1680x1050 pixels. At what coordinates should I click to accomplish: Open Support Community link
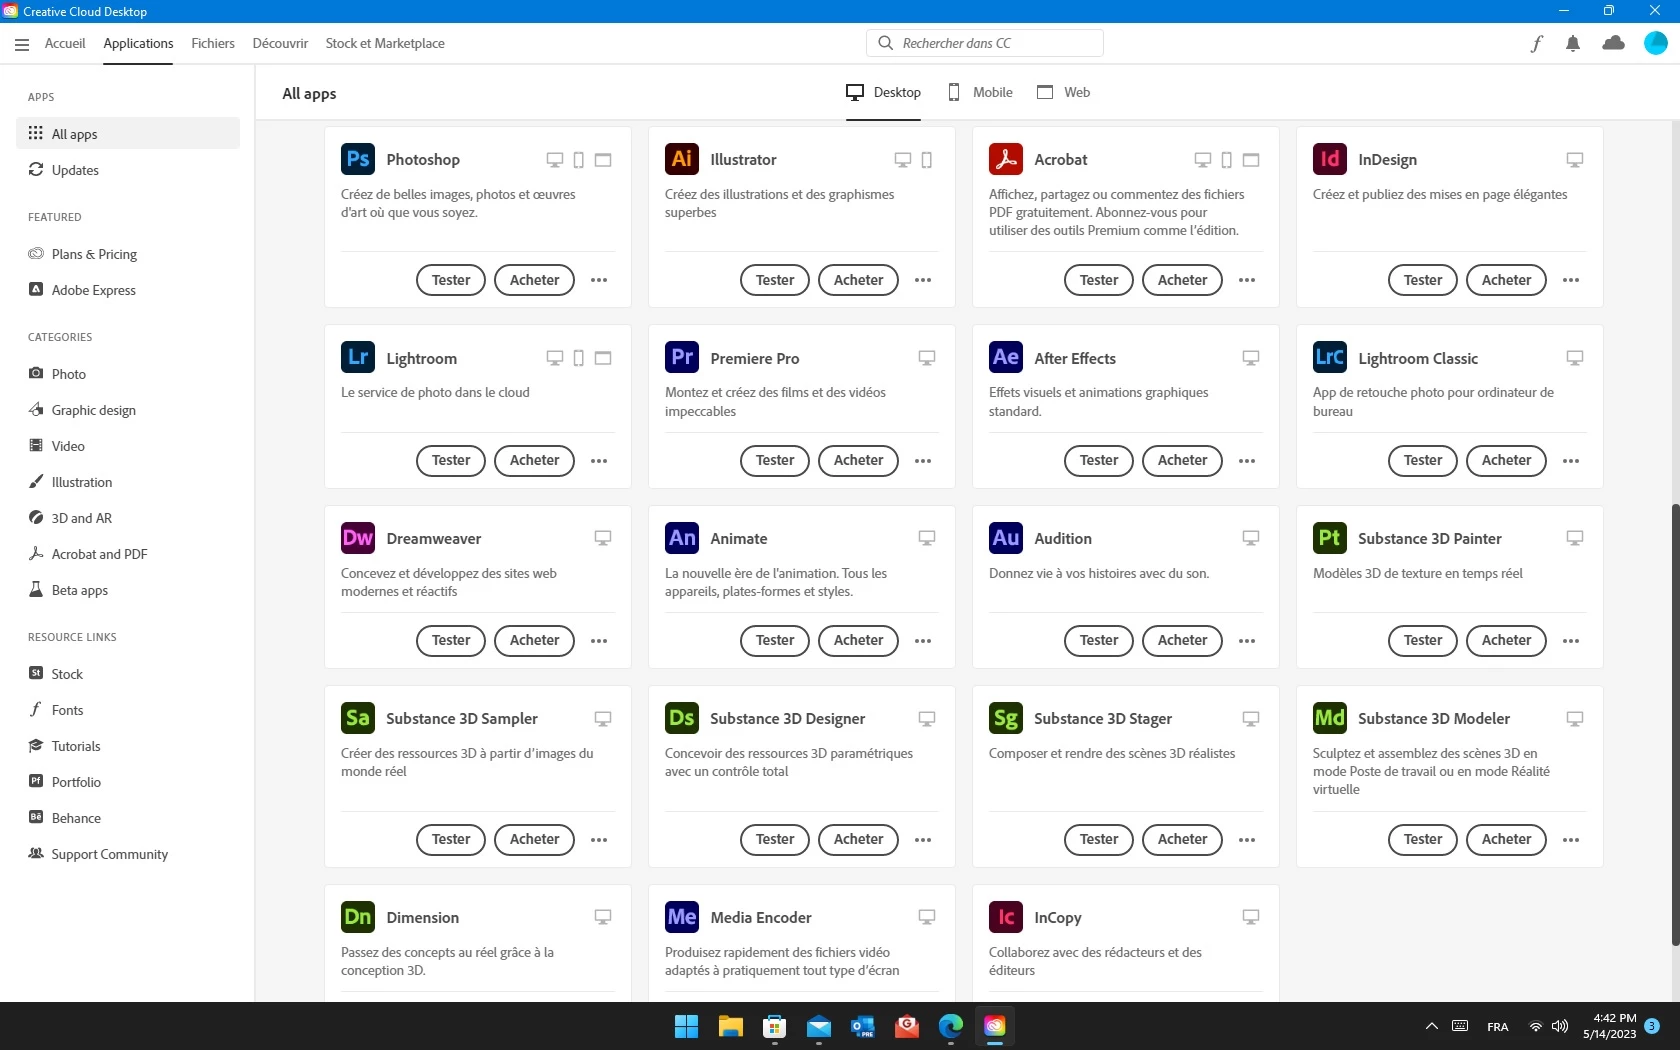click(x=128, y=854)
